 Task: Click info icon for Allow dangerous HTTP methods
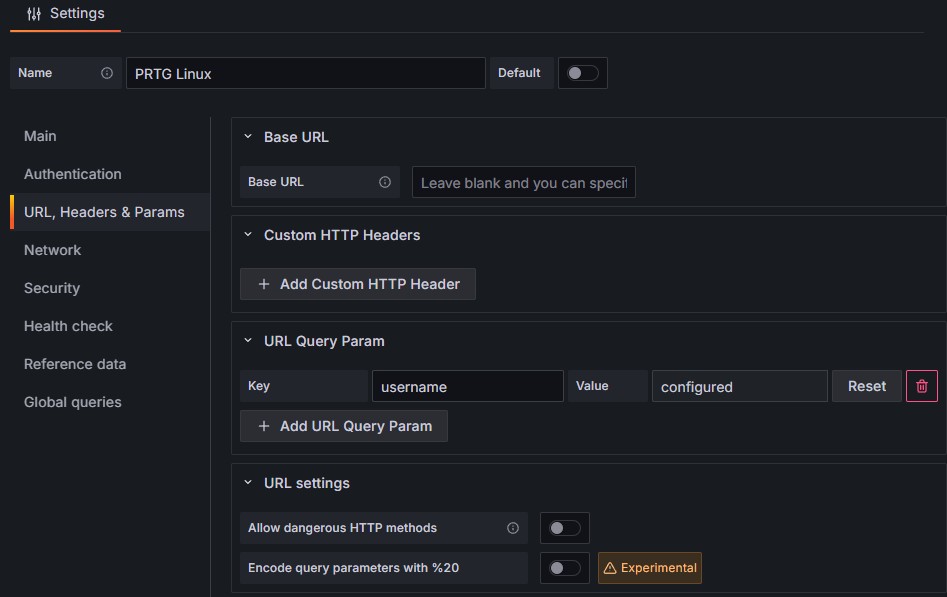(513, 528)
